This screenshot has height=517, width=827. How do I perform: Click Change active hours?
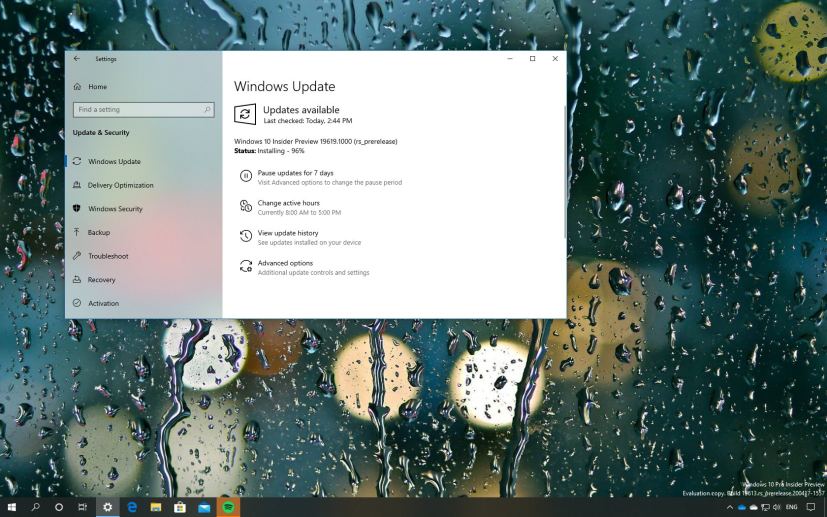289,203
